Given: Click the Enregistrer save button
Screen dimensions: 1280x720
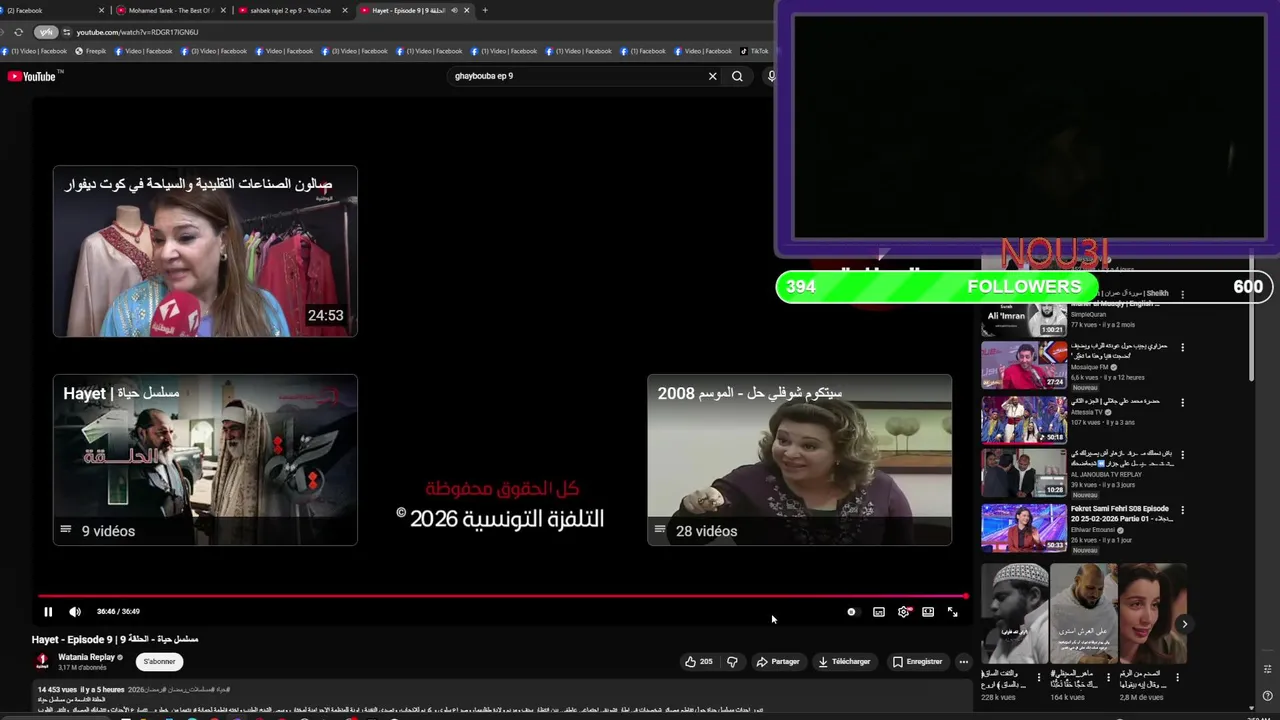Looking at the screenshot, I should coord(917,662).
